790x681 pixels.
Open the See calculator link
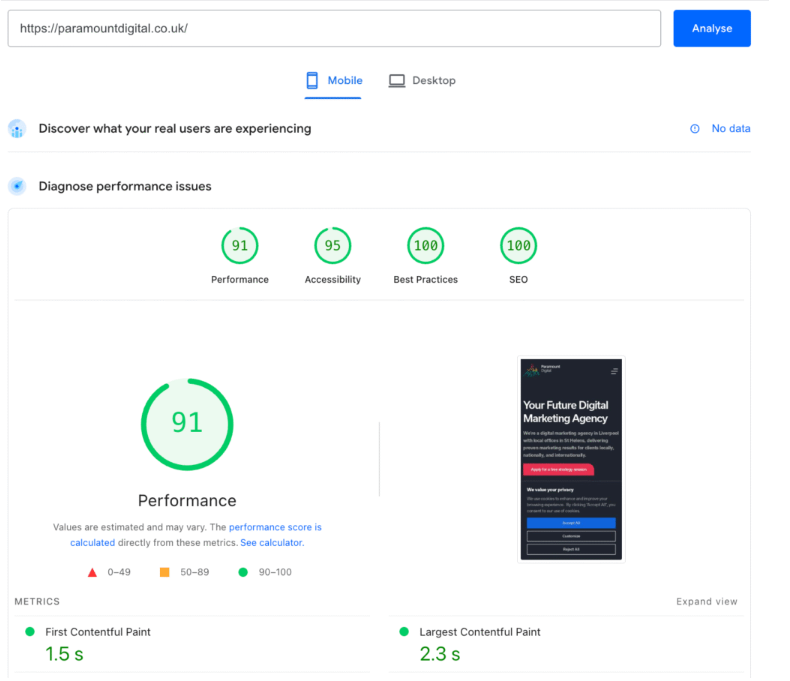point(272,543)
